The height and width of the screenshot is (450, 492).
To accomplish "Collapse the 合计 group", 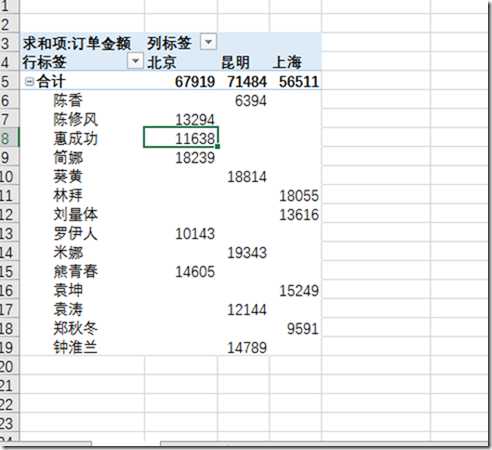I will point(29,82).
